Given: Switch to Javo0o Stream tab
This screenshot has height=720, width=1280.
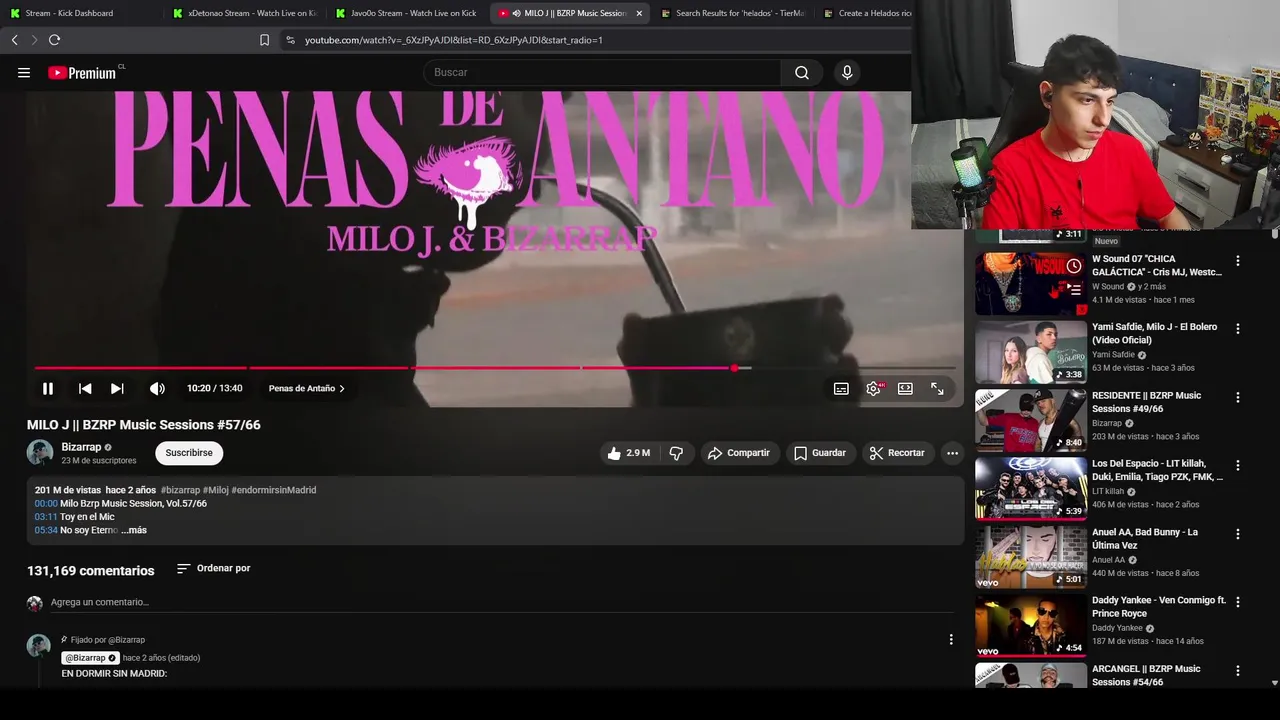Looking at the screenshot, I should point(406,13).
